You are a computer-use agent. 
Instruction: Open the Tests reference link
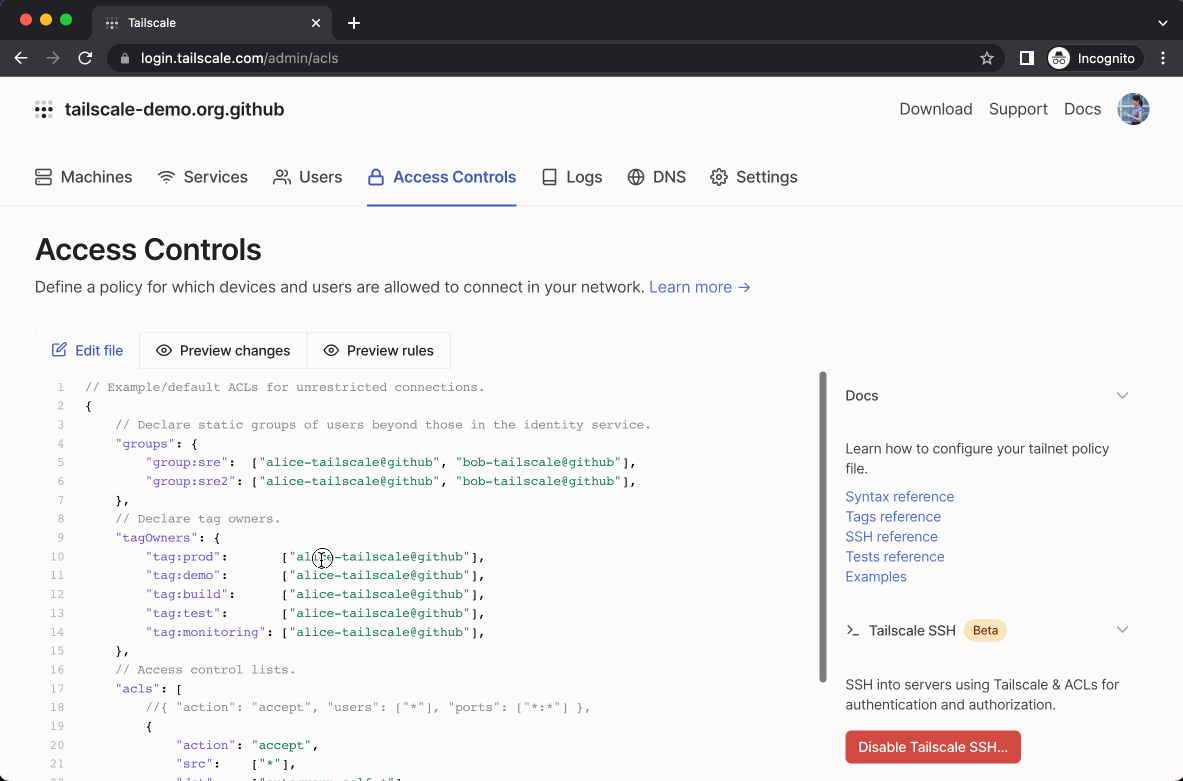[x=895, y=557]
